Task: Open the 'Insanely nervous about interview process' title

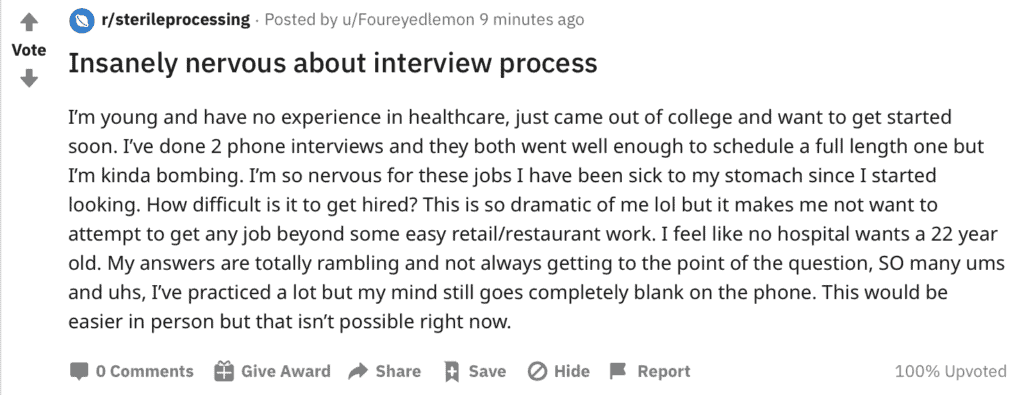Action: [332, 63]
